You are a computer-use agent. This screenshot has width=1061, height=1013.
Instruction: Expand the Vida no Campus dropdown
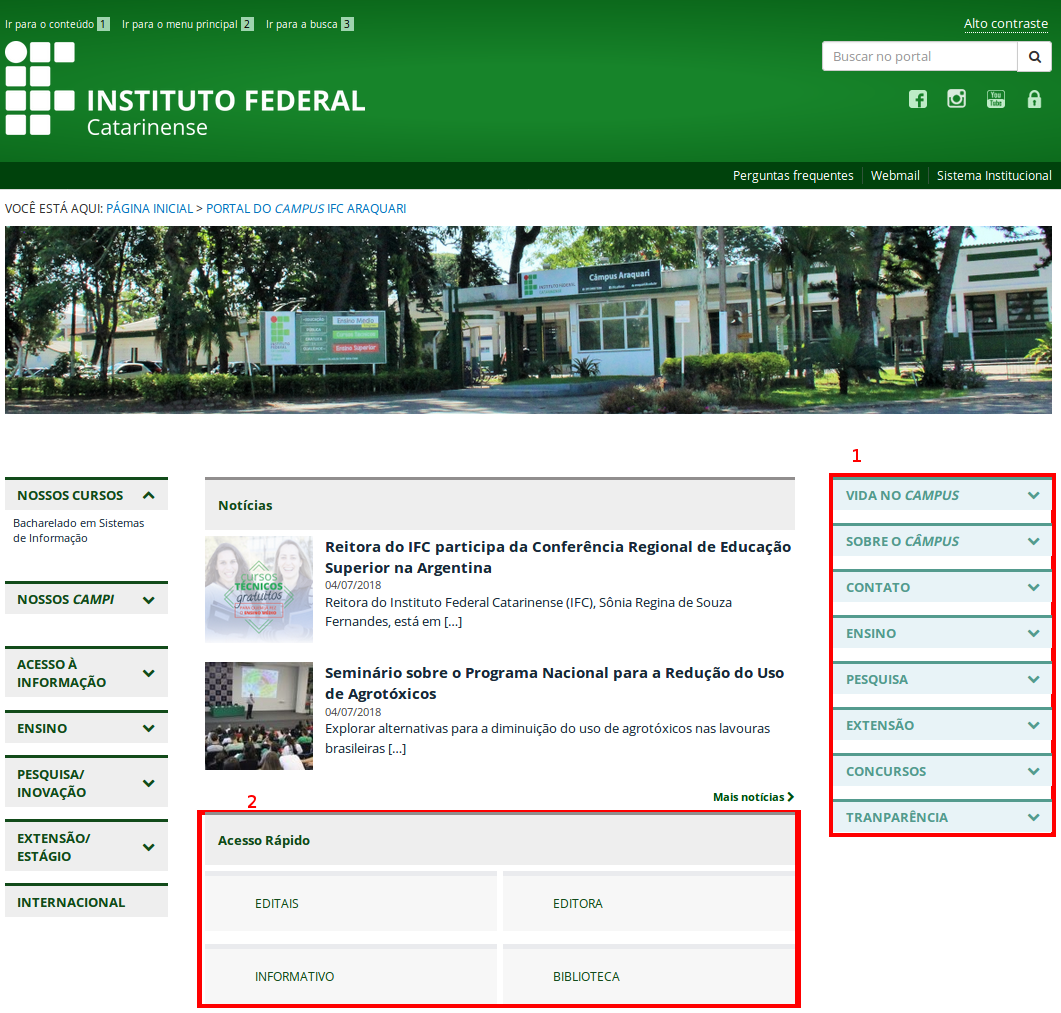click(x=1033, y=495)
